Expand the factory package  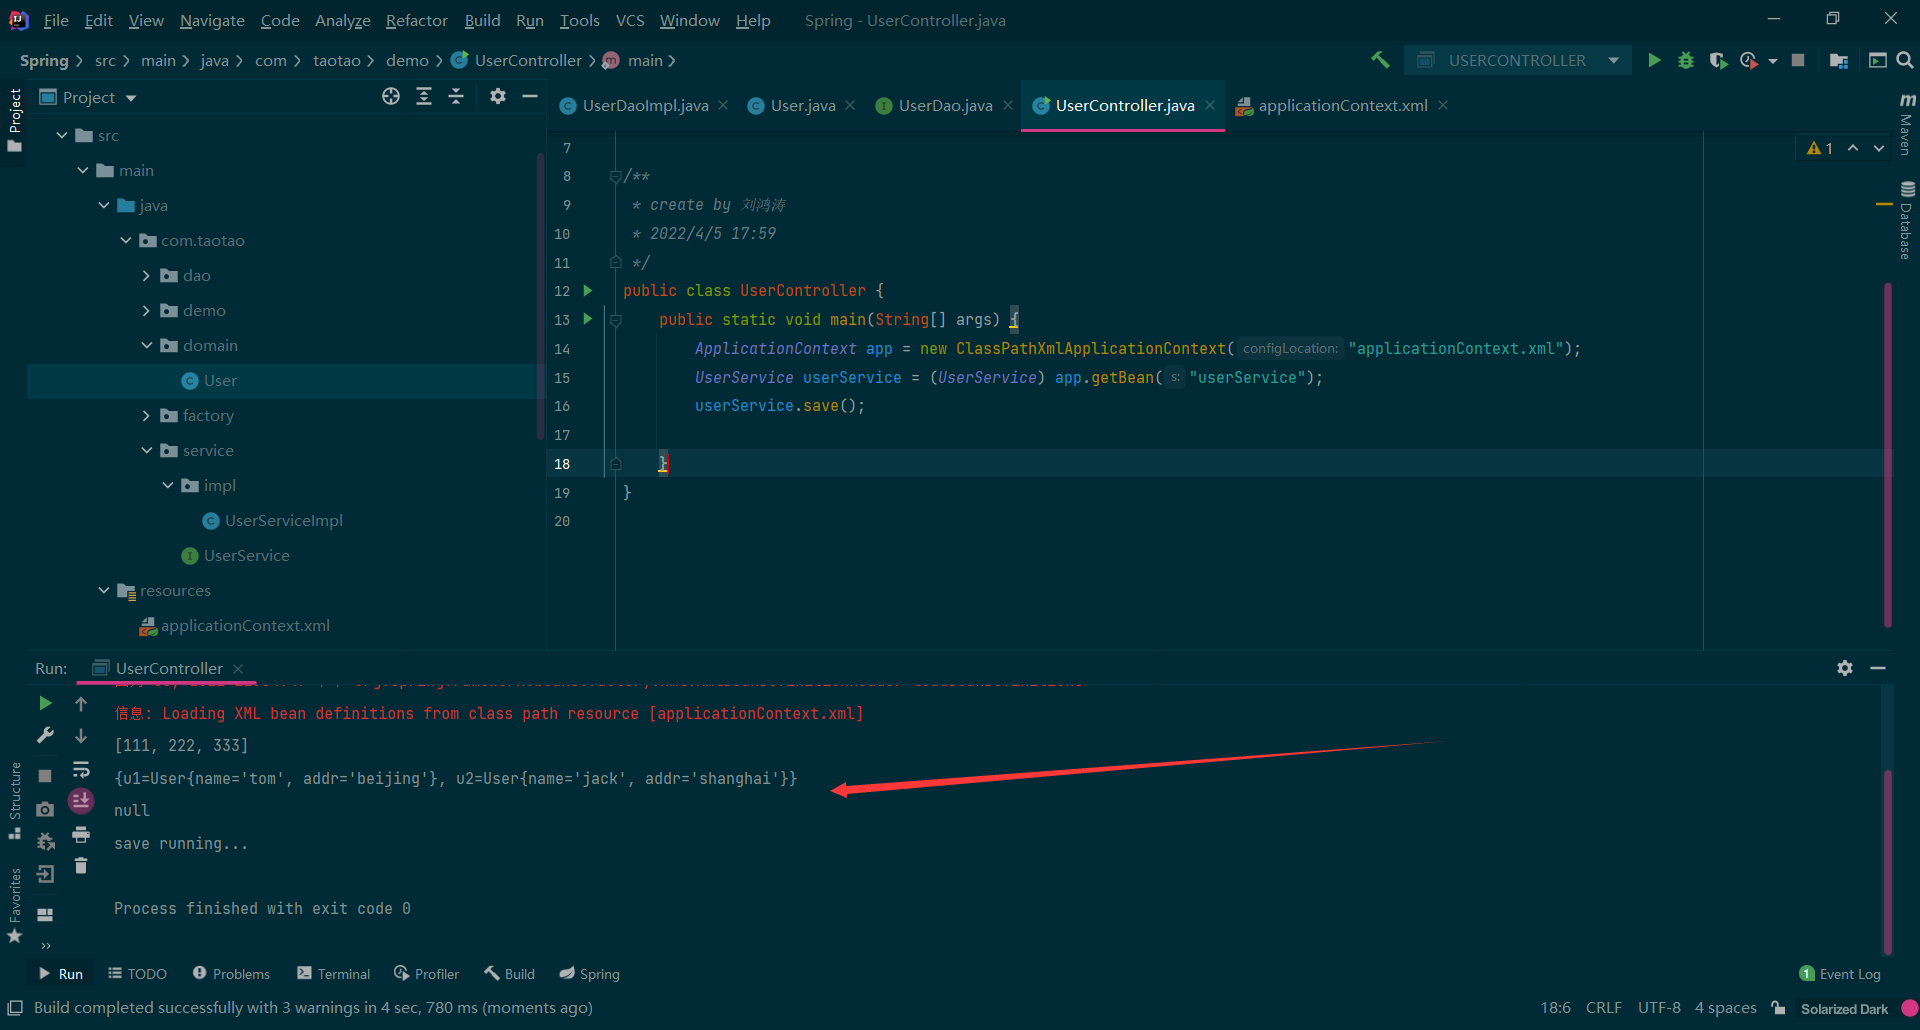coord(146,415)
